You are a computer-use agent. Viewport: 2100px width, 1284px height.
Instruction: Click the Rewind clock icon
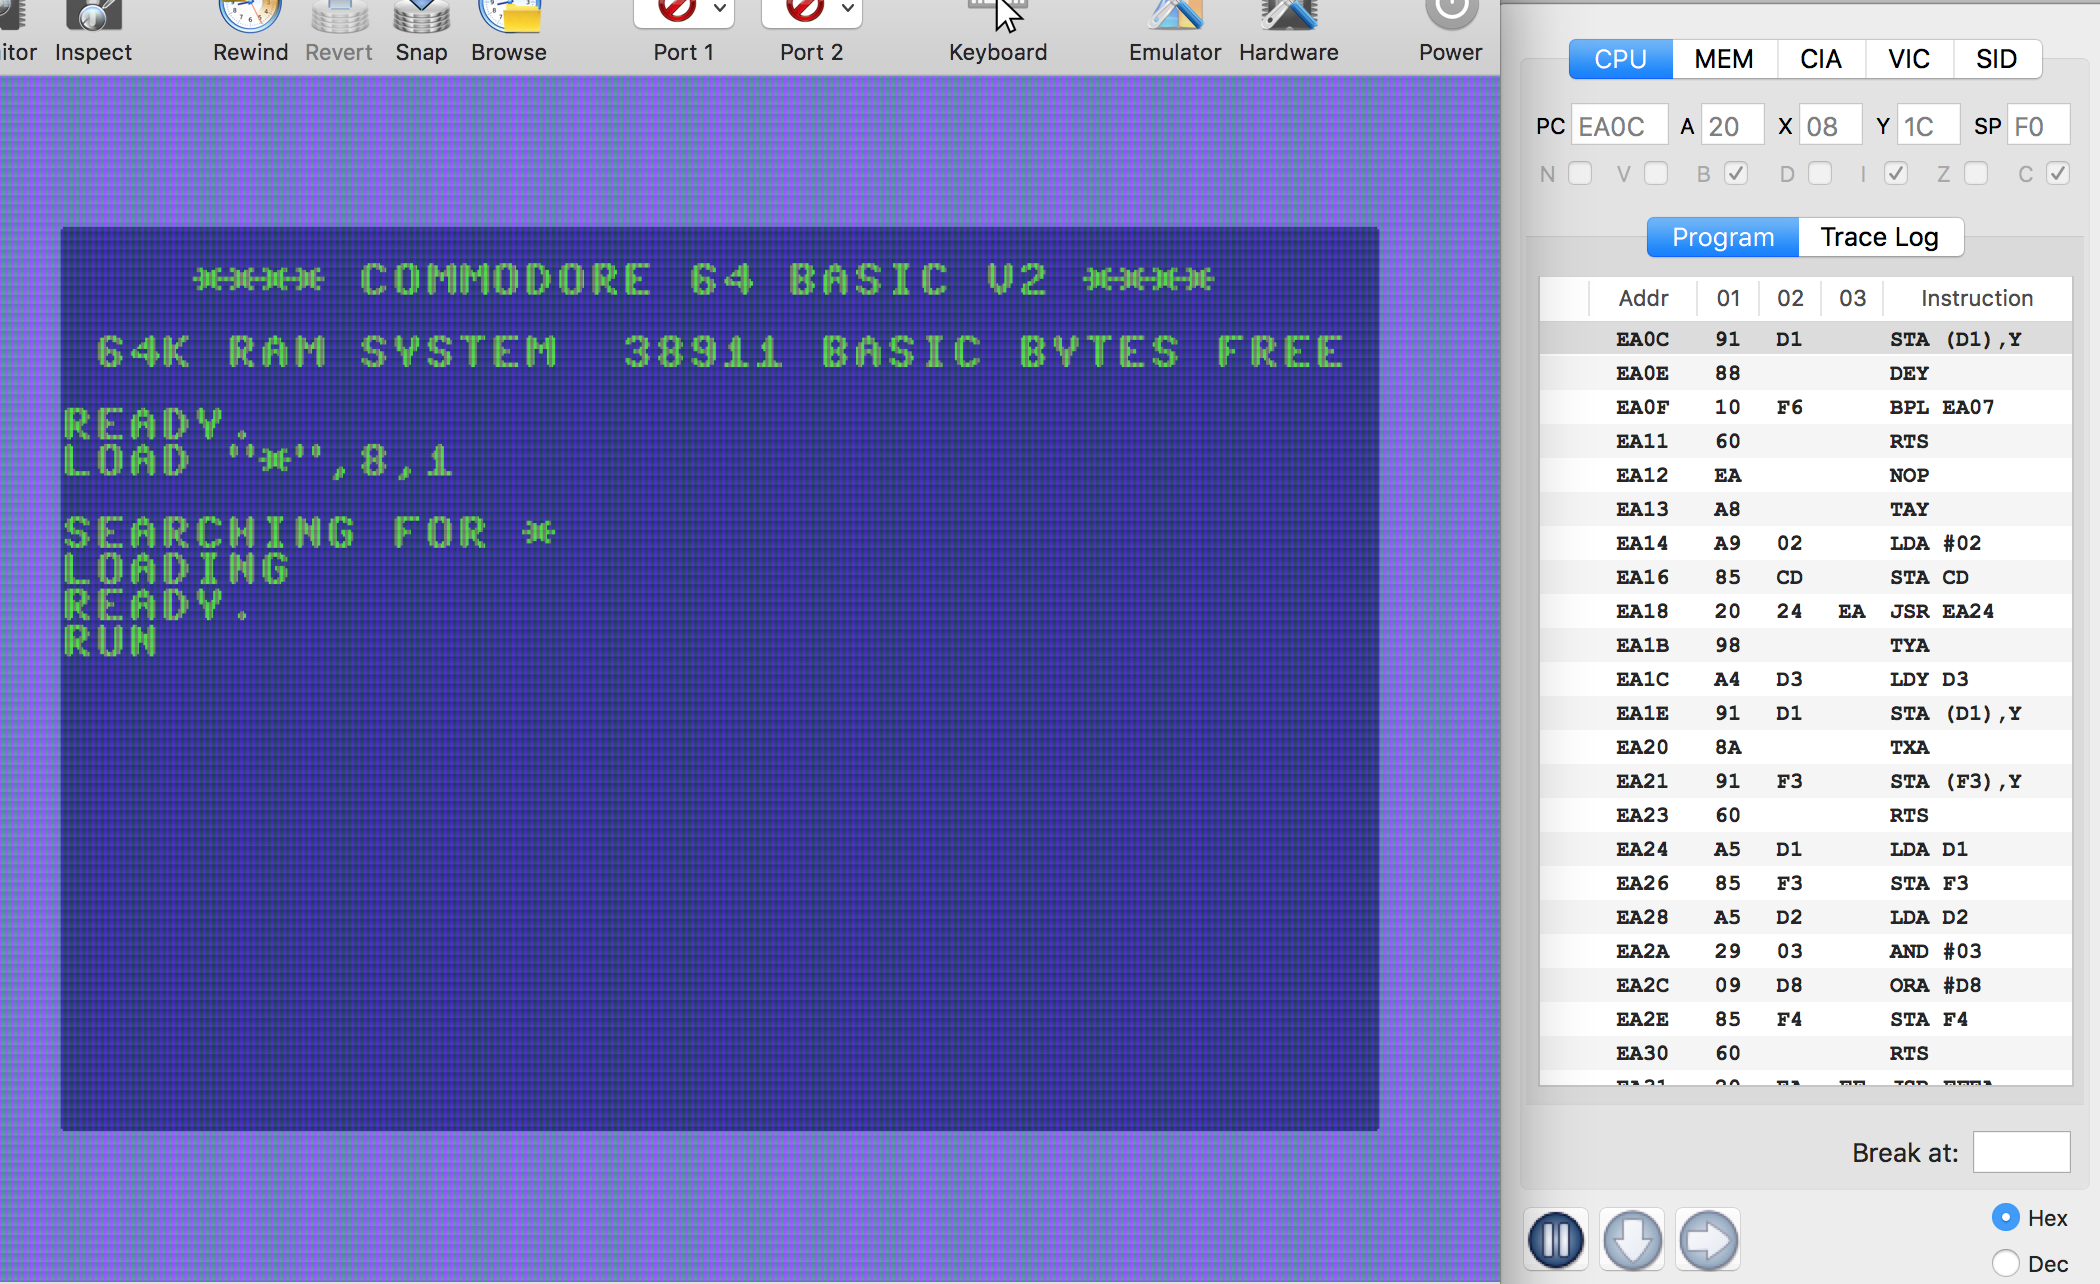[250, 15]
